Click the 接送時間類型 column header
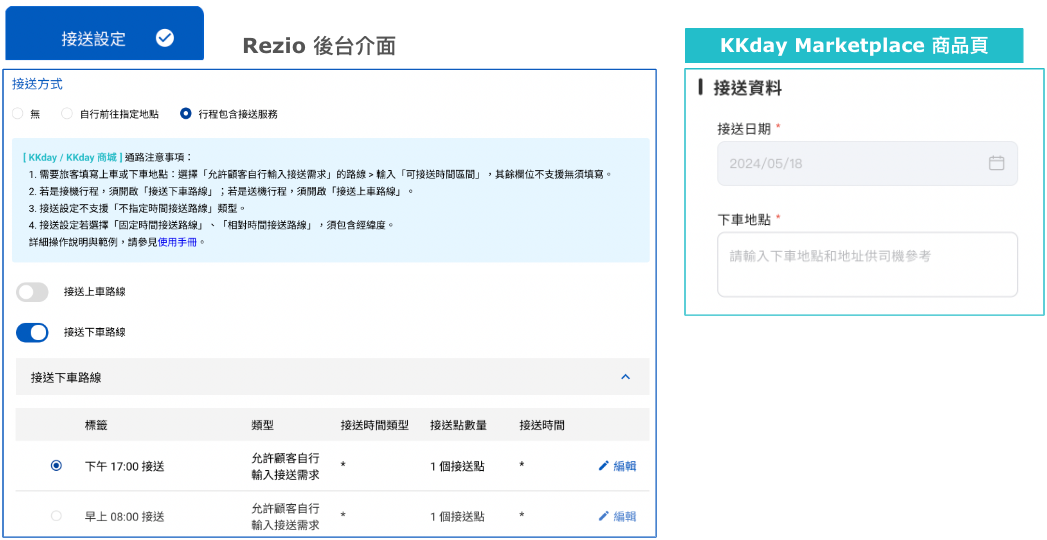This screenshot has height=540, width=1047. [375, 425]
